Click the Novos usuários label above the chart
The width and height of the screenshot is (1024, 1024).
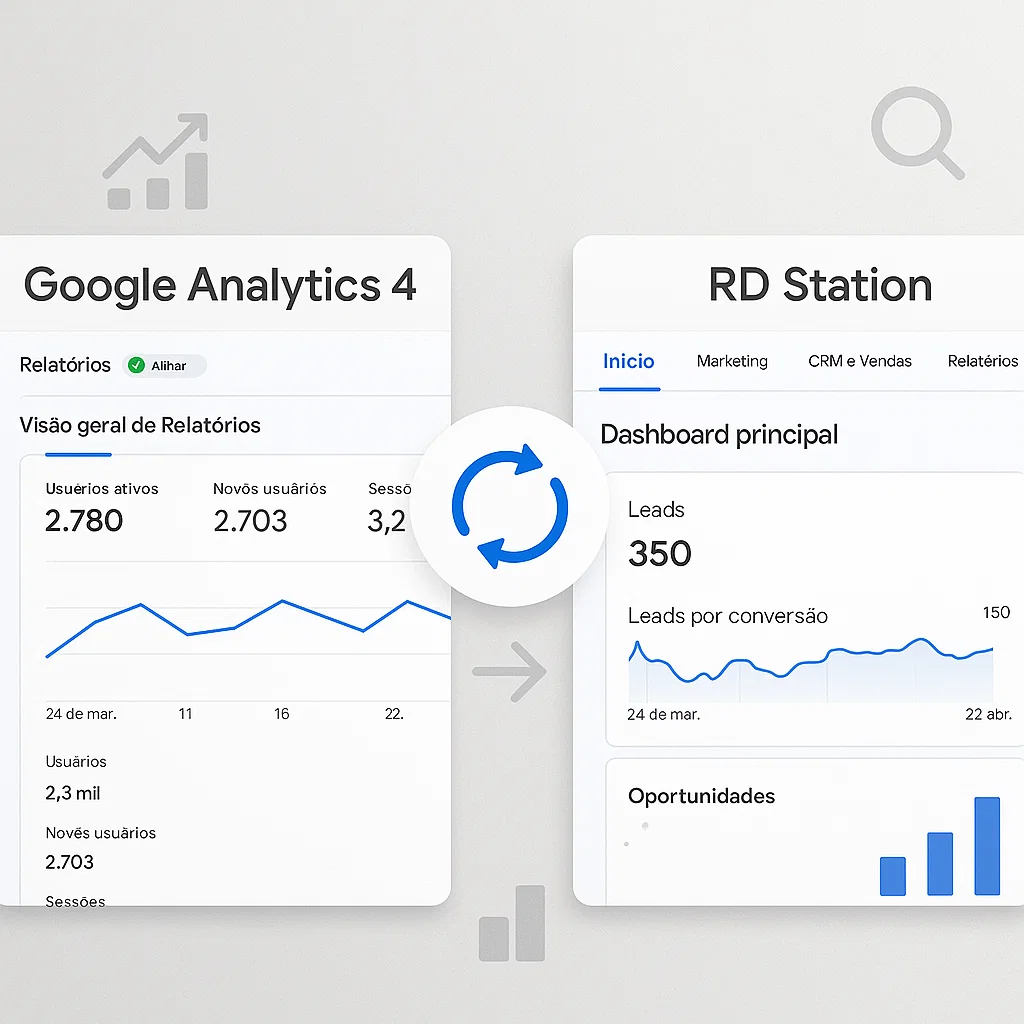270,488
